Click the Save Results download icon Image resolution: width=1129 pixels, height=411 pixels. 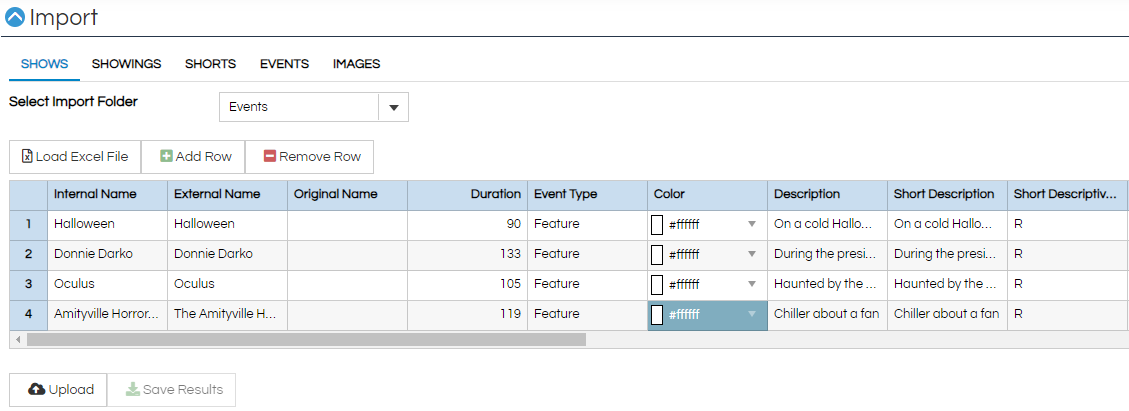[132, 389]
